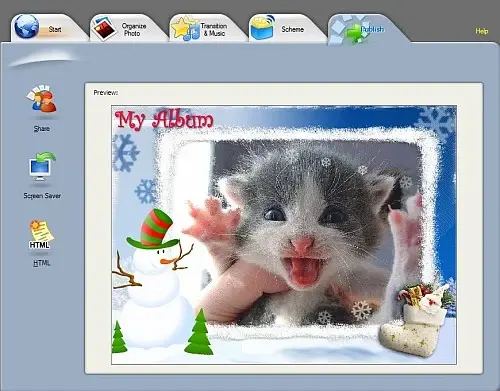This screenshot has width=500, height=391.
Task: Click the HTML note icon
Action: tap(41, 235)
